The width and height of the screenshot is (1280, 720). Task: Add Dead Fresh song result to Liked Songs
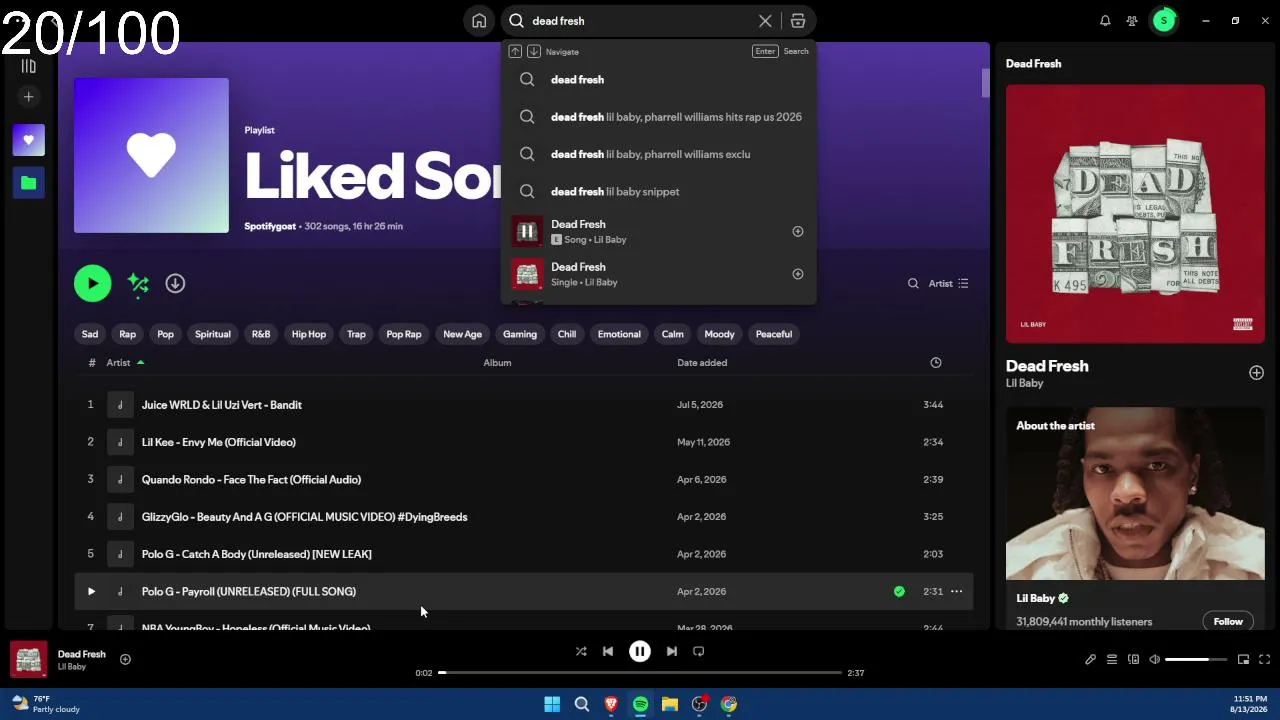pyautogui.click(x=798, y=232)
